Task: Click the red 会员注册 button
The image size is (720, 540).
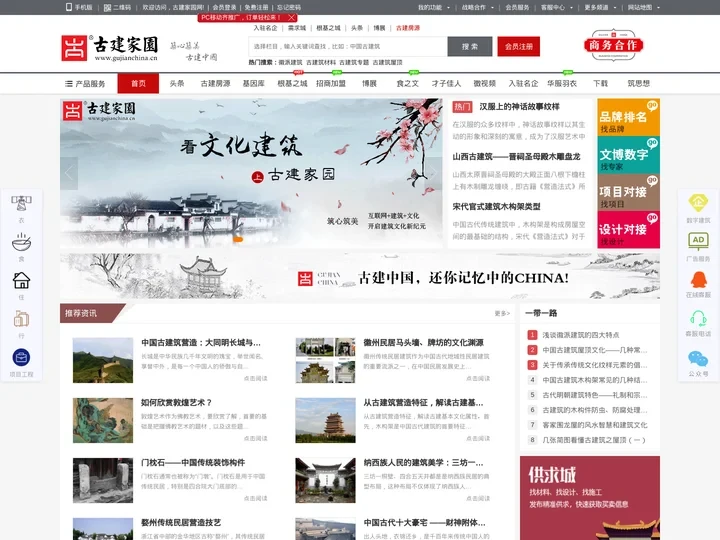Action: (x=518, y=46)
